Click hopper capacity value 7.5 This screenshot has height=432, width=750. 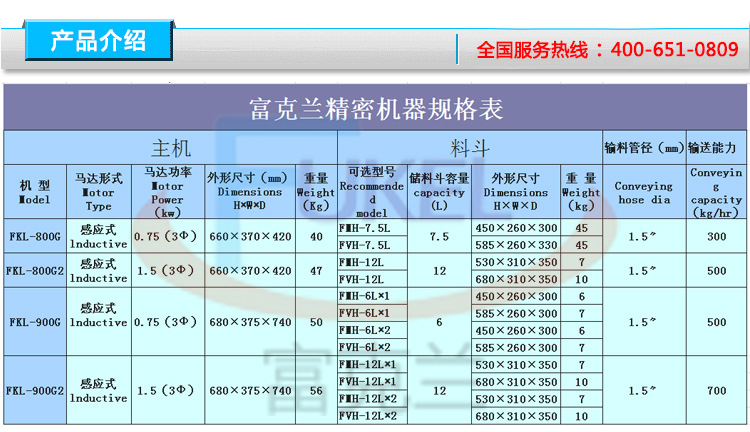pos(439,236)
